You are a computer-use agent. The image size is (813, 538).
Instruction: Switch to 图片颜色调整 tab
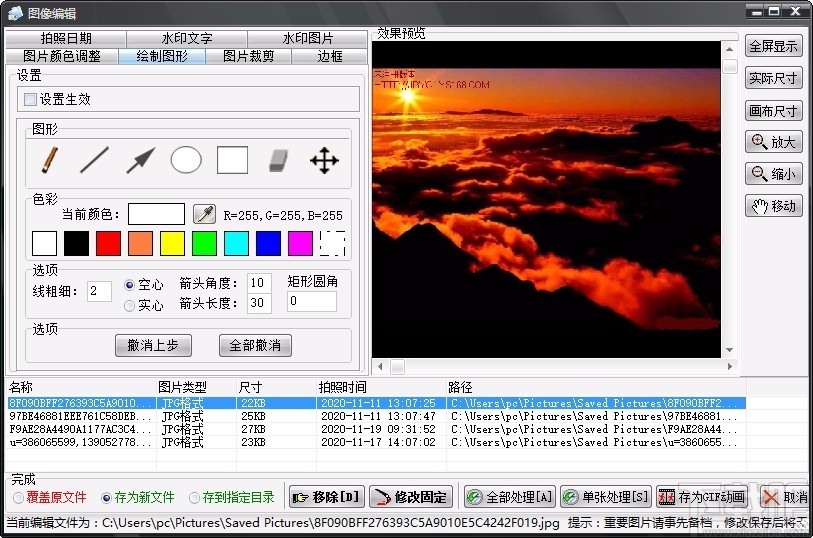coord(62,56)
